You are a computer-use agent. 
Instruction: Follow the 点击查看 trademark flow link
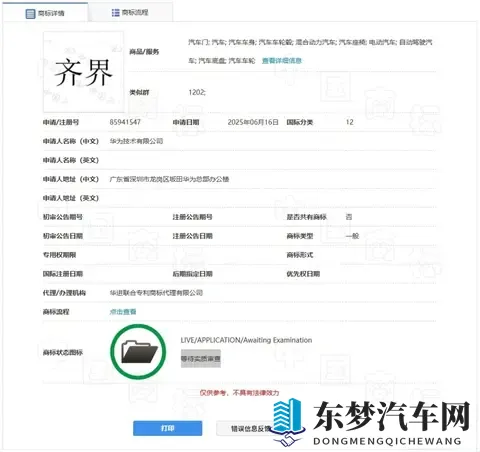(123, 312)
